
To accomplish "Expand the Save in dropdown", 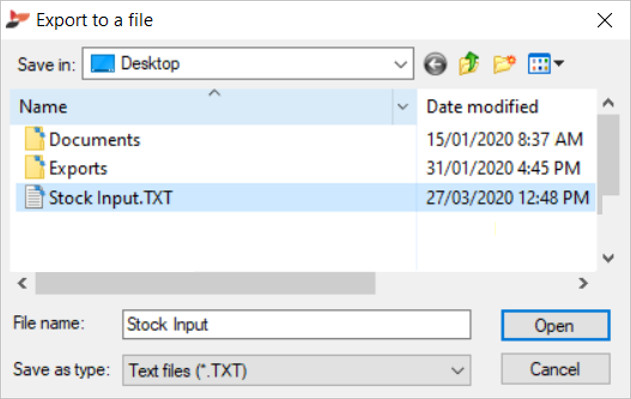I will click(400, 64).
